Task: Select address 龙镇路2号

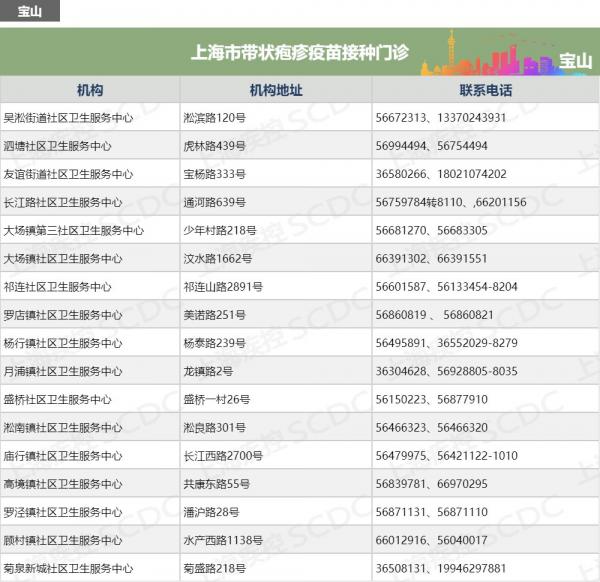Action: click(x=208, y=371)
